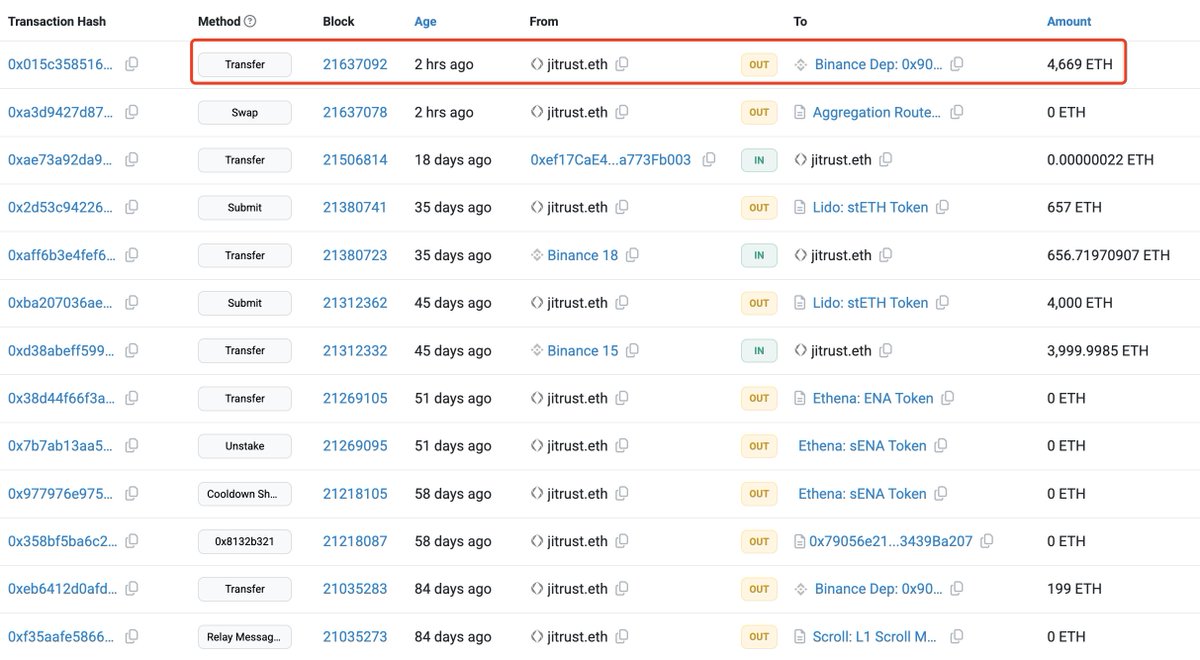Viewport: 1200px width, 660px height.
Task: Copy Lido stETH Token address in 657 ETH row
Action: tap(943, 207)
